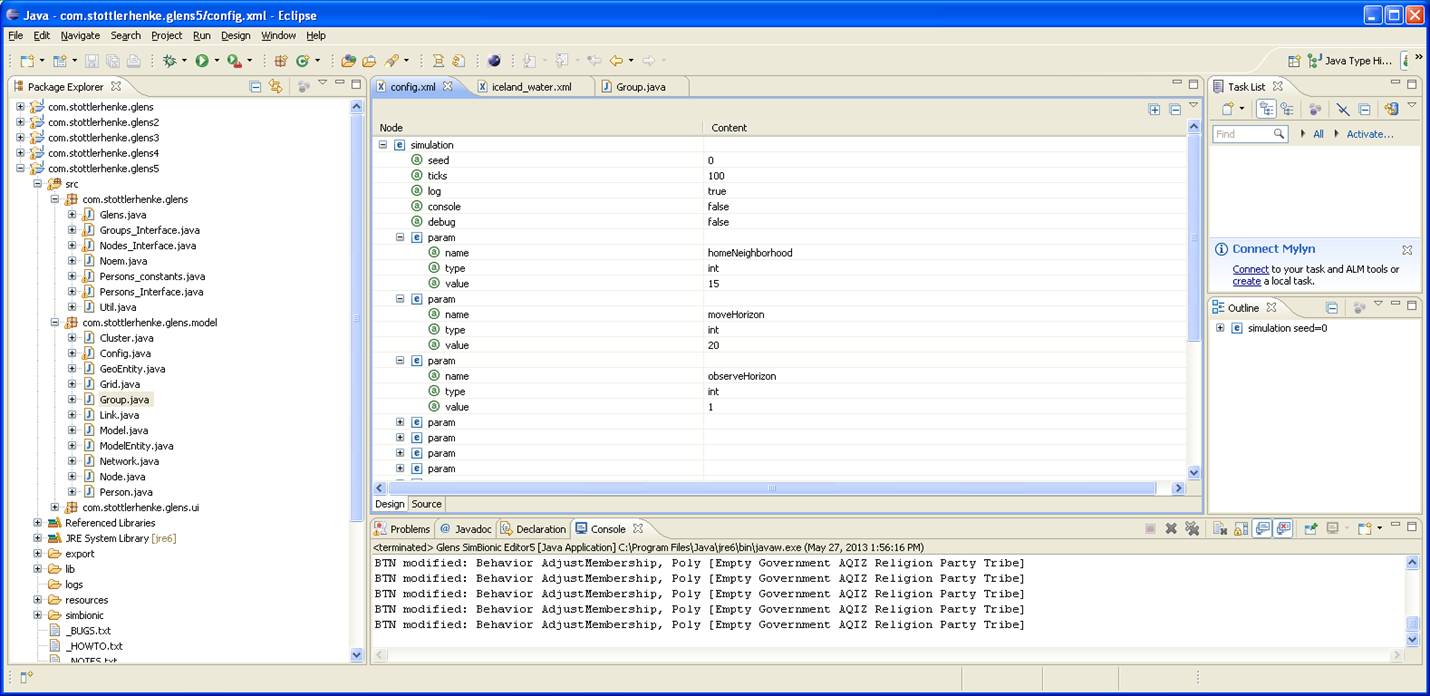Toggle Categorized presentation in Task List
Screen dimensions: 1430x696
tap(1266, 109)
